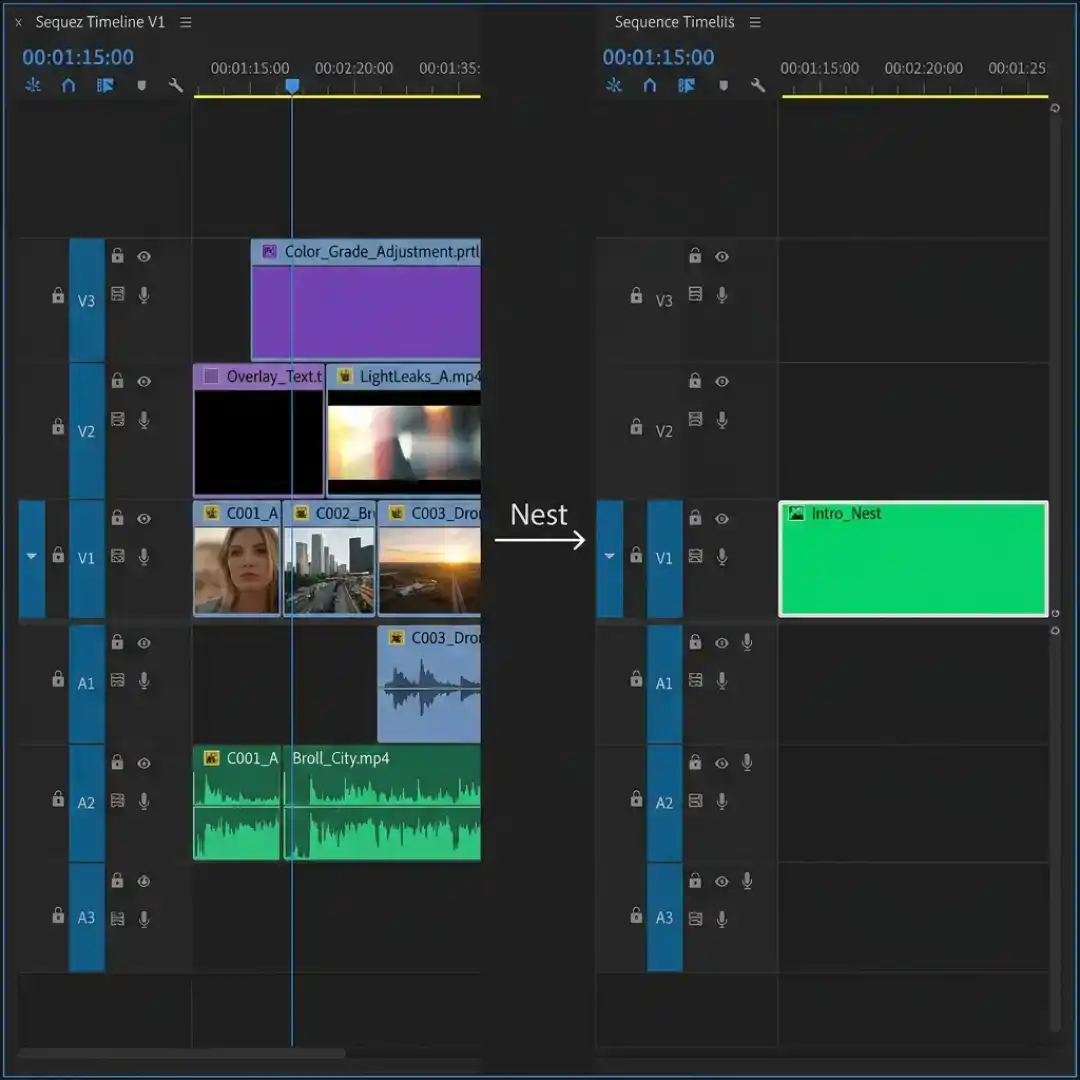The width and height of the screenshot is (1080, 1080).
Task: Toggle sync lock on A3 in right timeline
Action: [x=696, y=919]
